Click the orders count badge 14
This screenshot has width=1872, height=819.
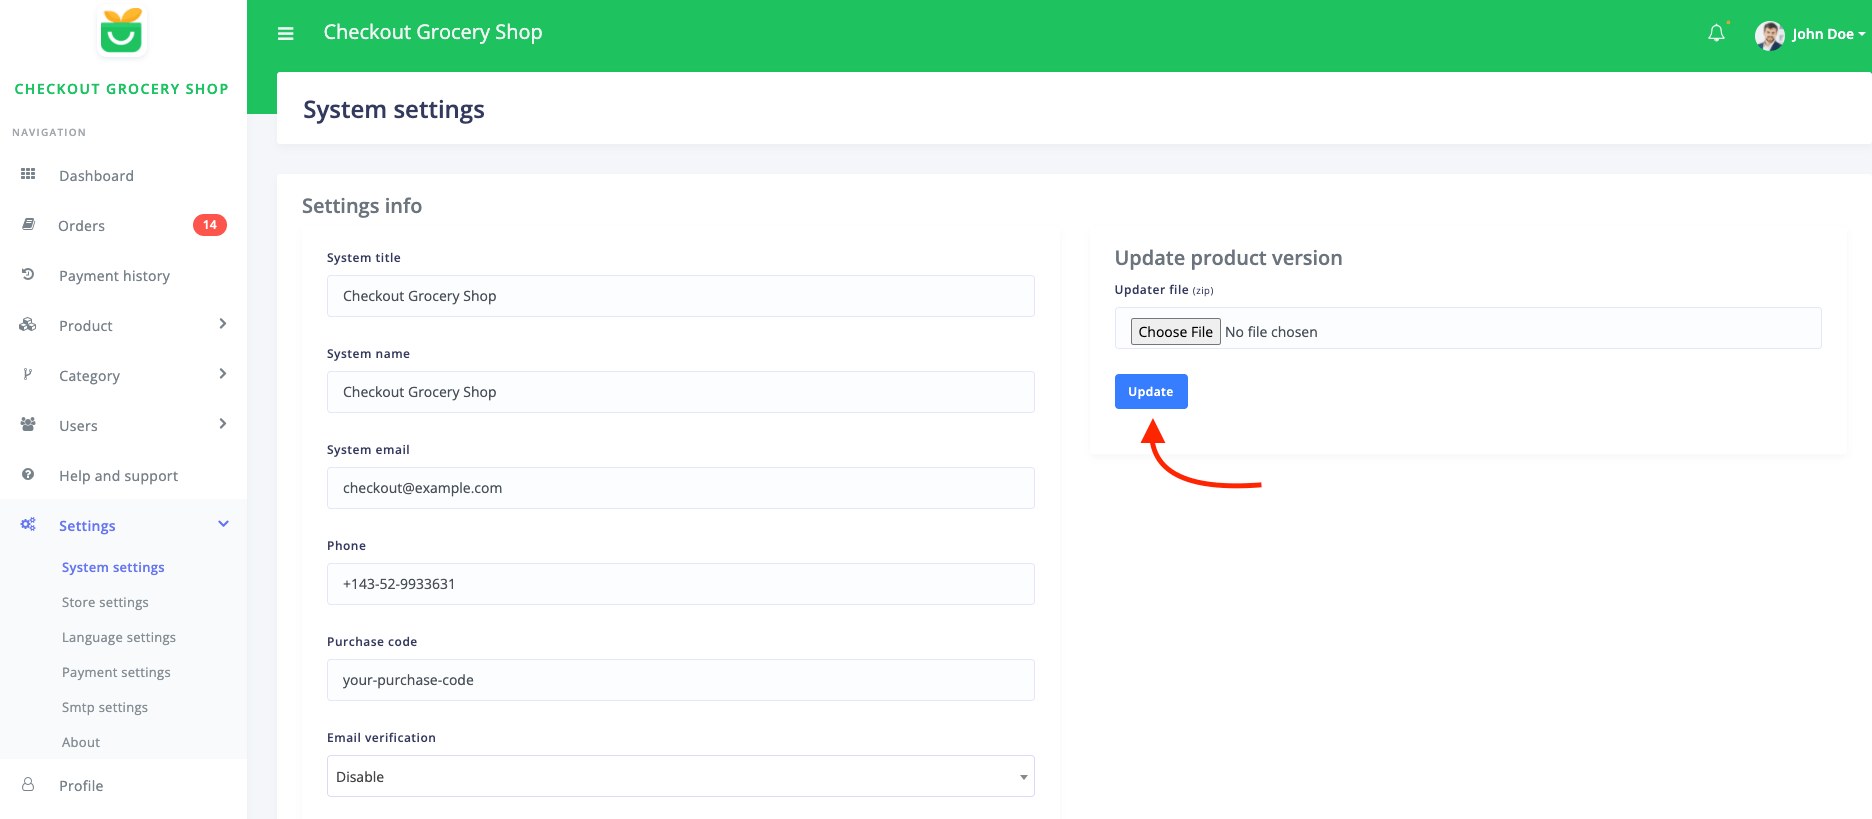pos(210,225)
